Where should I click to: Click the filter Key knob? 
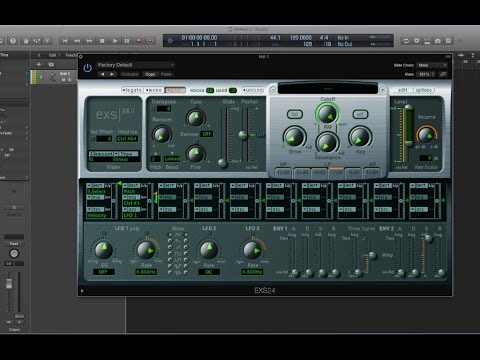coord(360,137)
